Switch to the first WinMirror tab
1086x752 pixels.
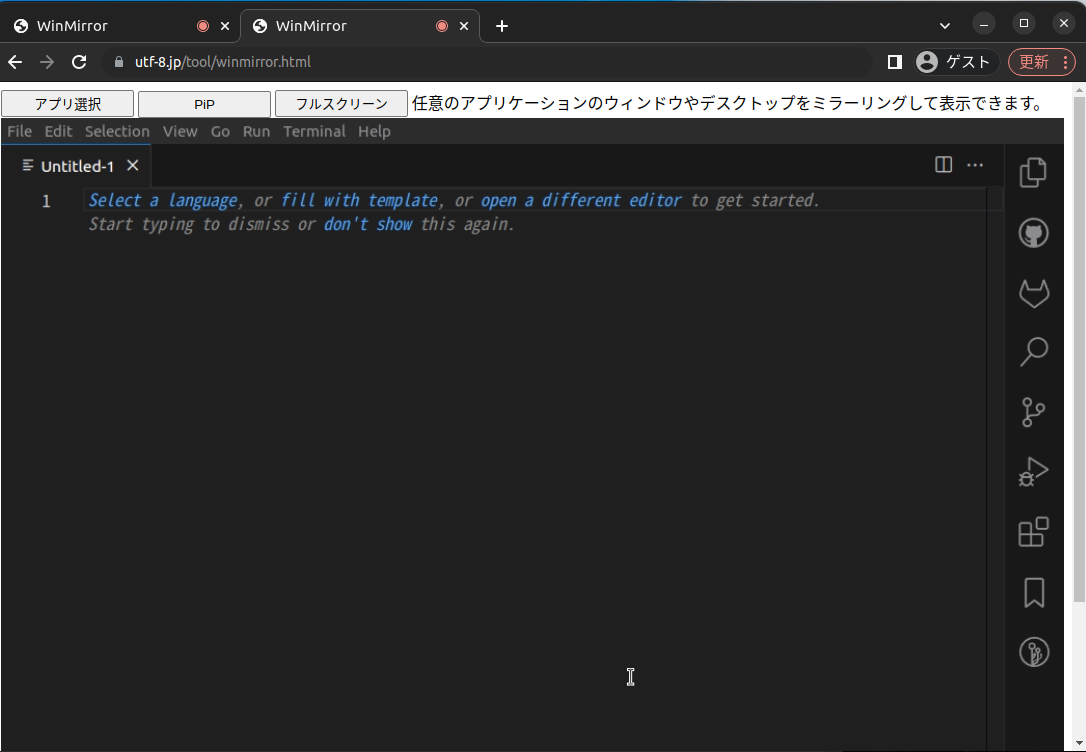(x=119, y=26)
